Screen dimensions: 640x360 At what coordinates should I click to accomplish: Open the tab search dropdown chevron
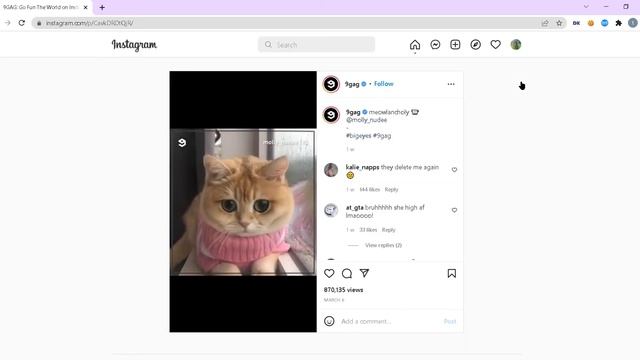(x=586, y=7)
